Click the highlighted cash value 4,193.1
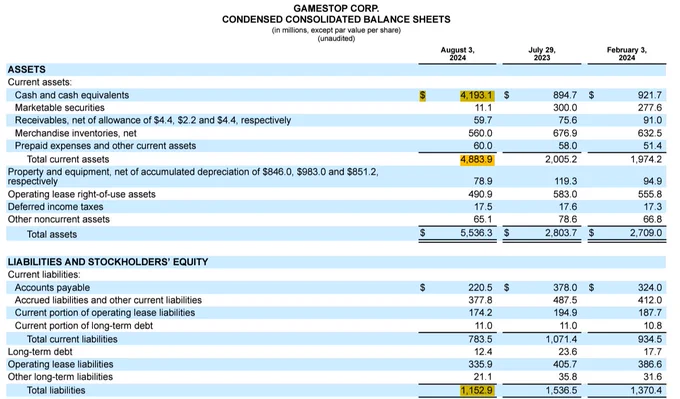 coord(477,95)
